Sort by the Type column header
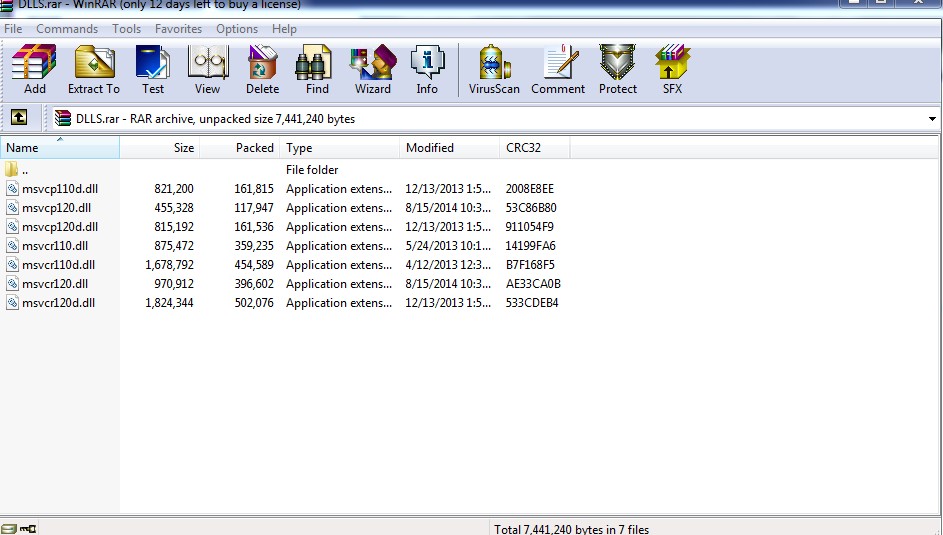This screenshot has height=535, width=943. 339,148
